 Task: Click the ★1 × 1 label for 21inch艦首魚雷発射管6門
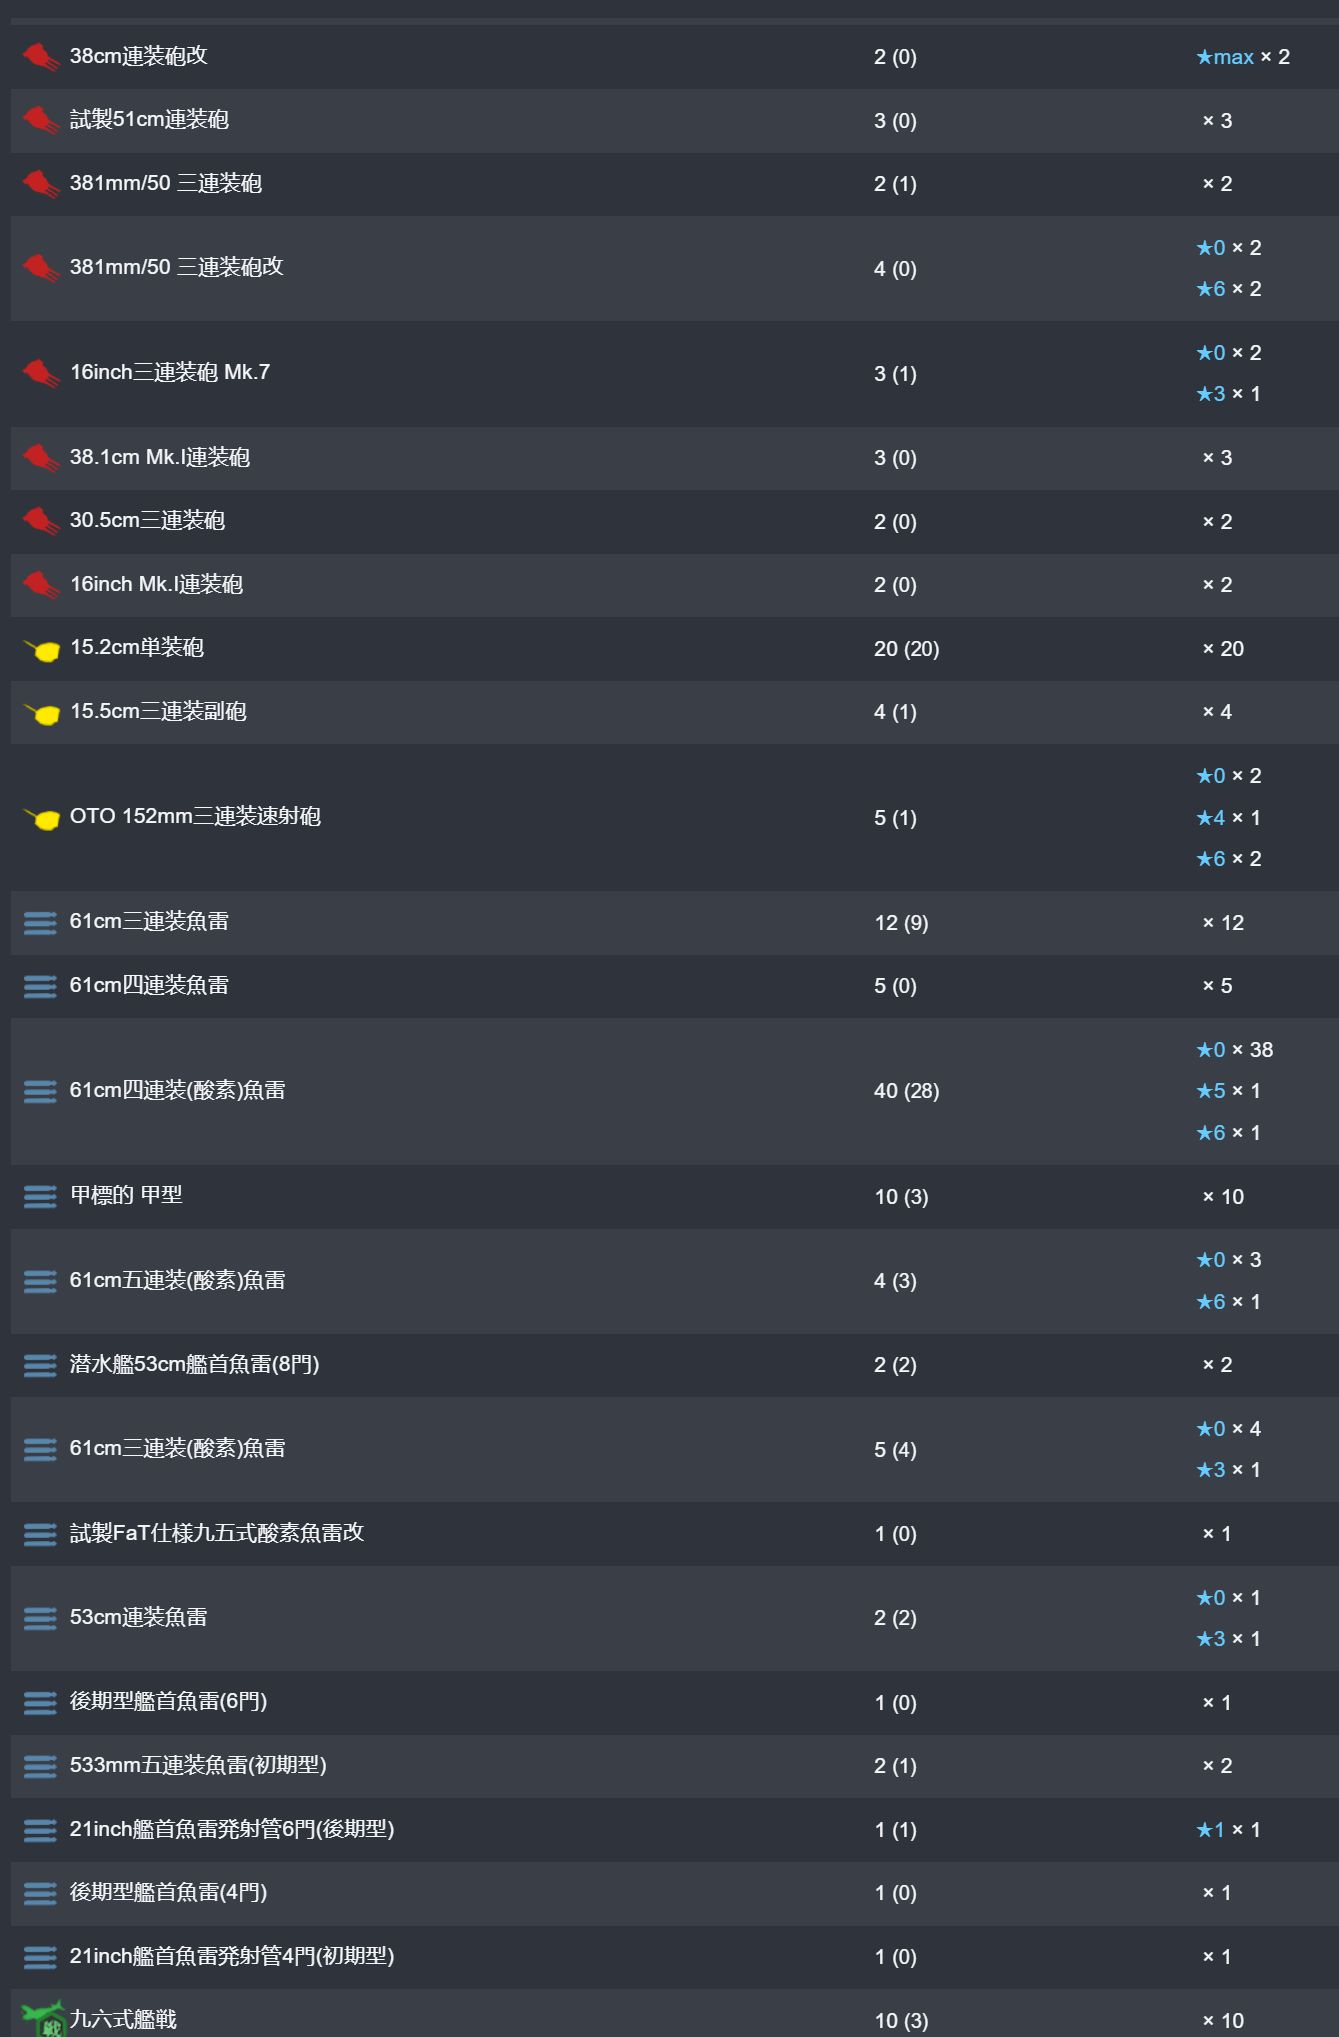1229,1830
